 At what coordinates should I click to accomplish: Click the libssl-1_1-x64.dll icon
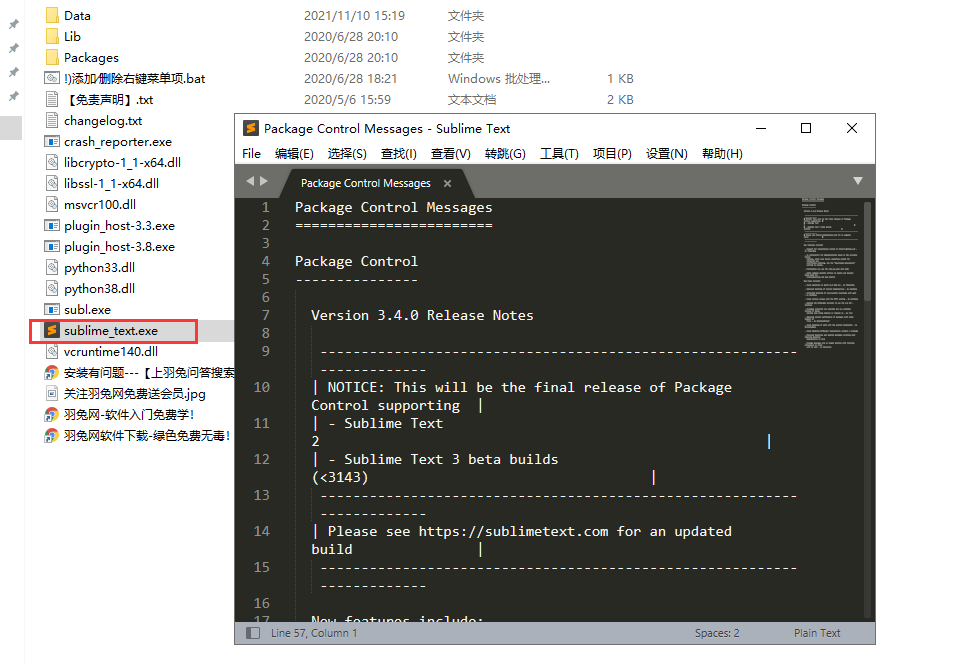coord(52,183)
